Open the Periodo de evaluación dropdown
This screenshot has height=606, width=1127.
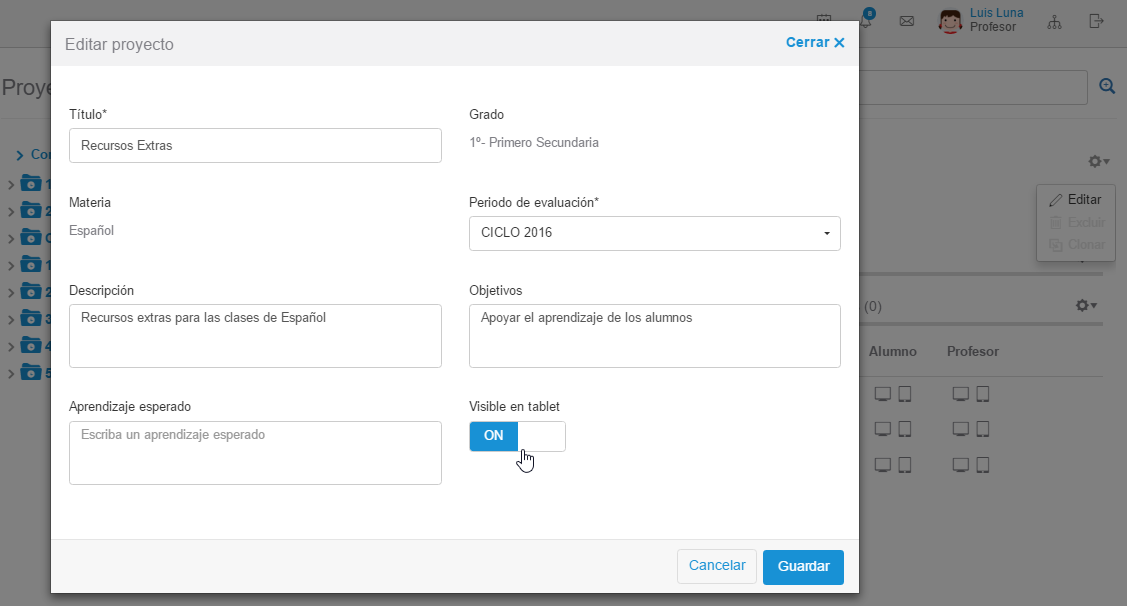point(654,233)
